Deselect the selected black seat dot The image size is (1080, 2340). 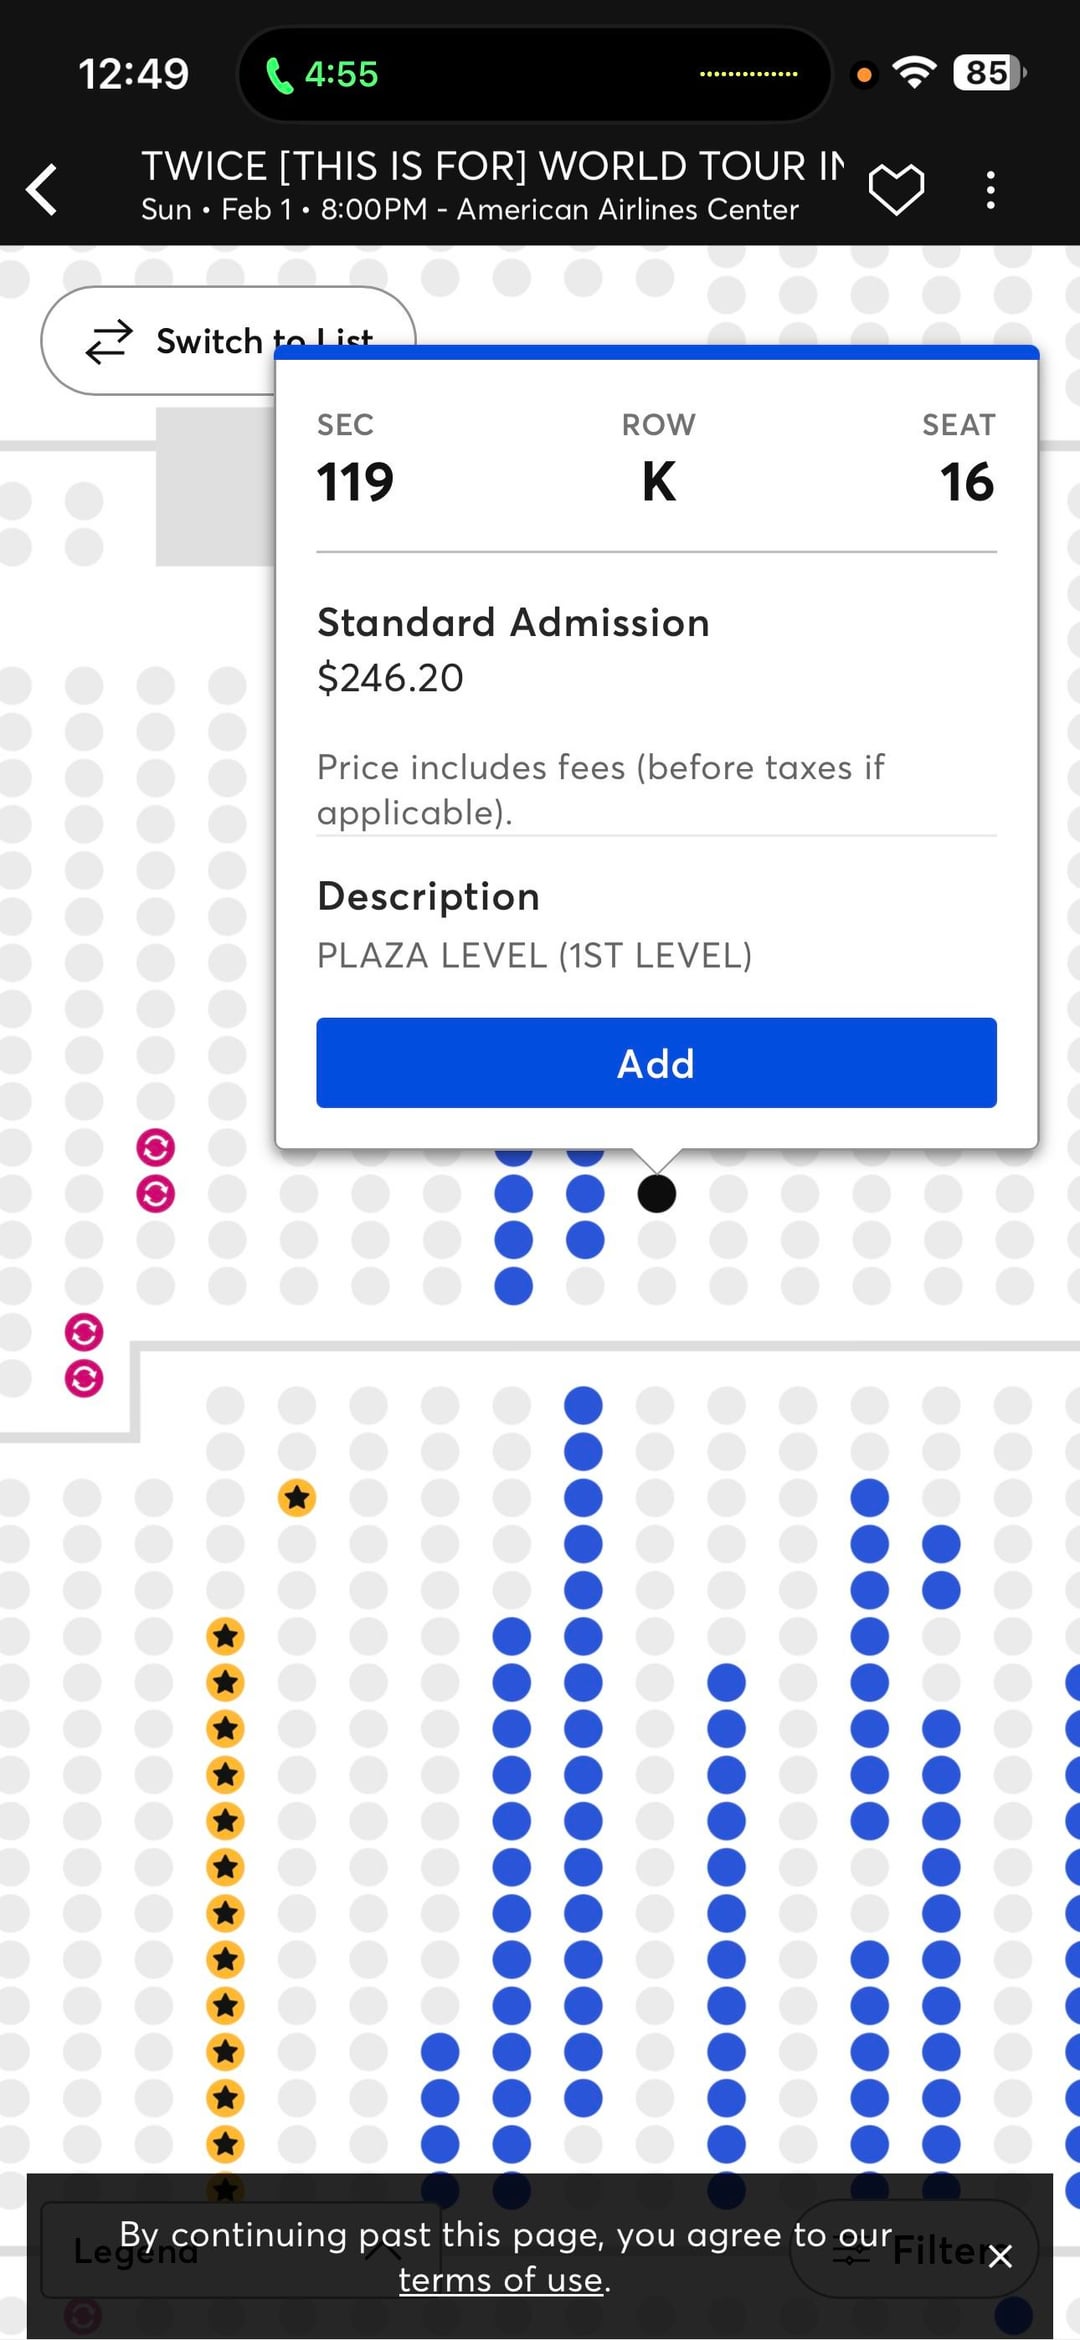point(656,1193)
